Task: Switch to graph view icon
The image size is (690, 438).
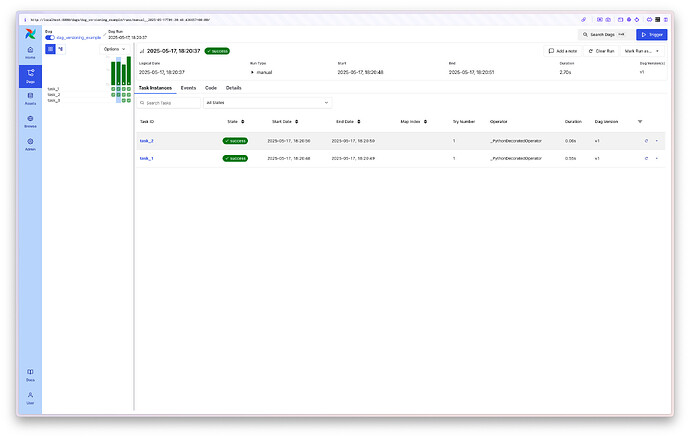Action: coord(61,49)
